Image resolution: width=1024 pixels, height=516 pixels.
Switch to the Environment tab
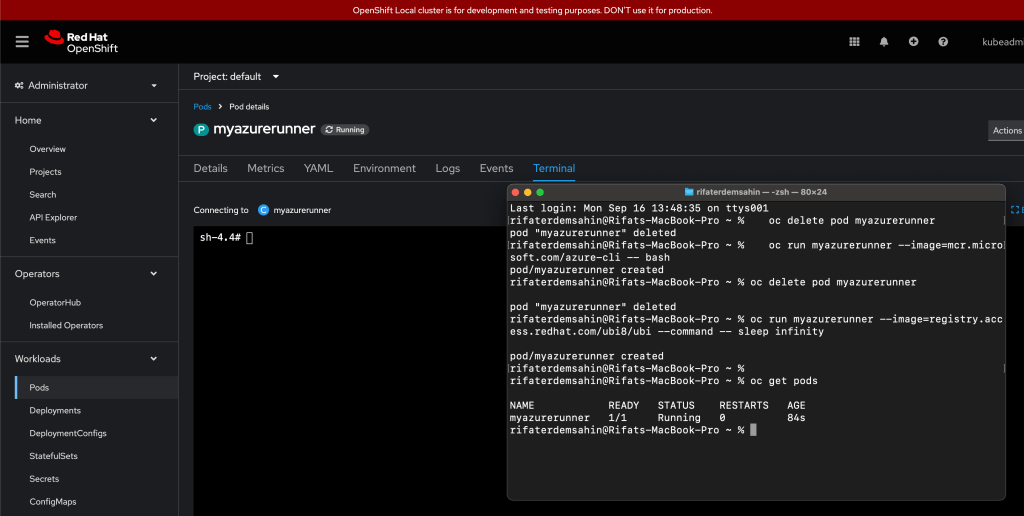tap(384, 169)
